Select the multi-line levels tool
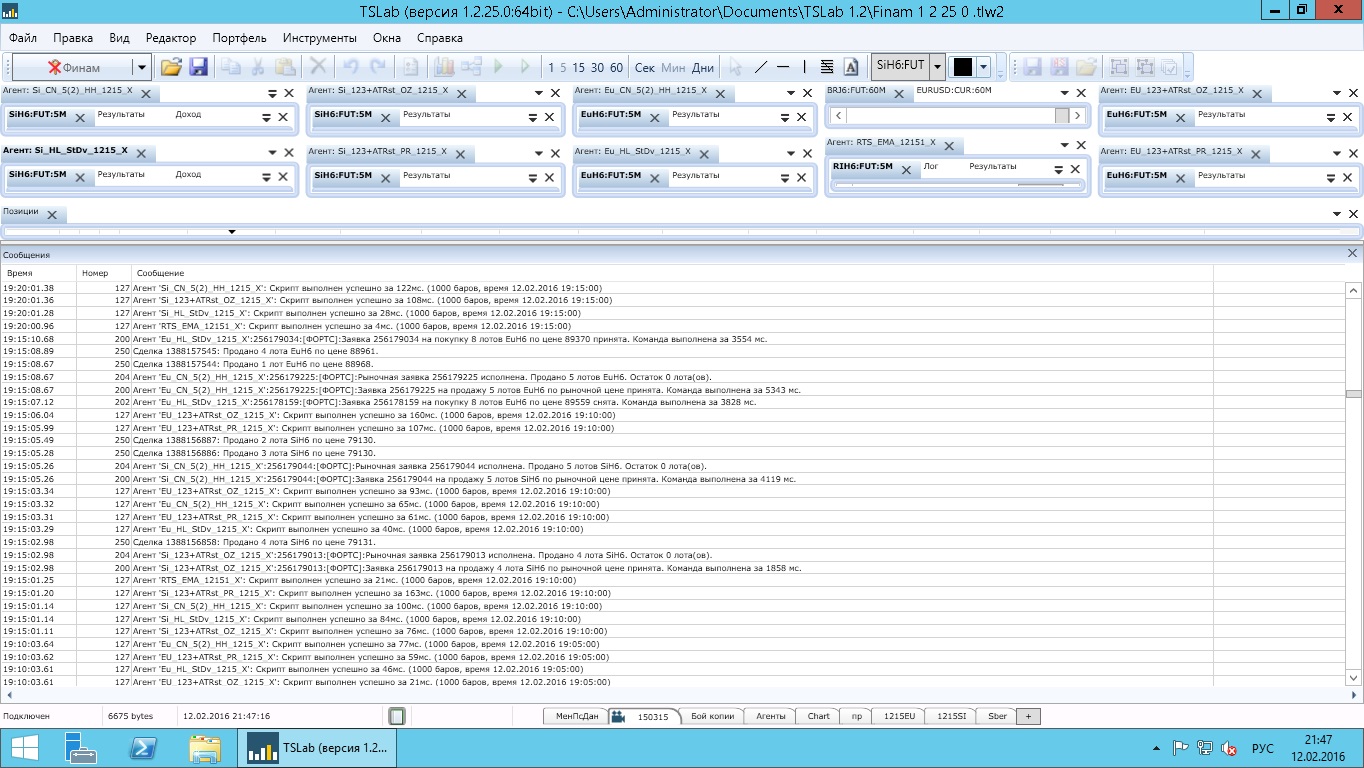The width and height of the screenshot is (1364, 768). tap(827, 67)
